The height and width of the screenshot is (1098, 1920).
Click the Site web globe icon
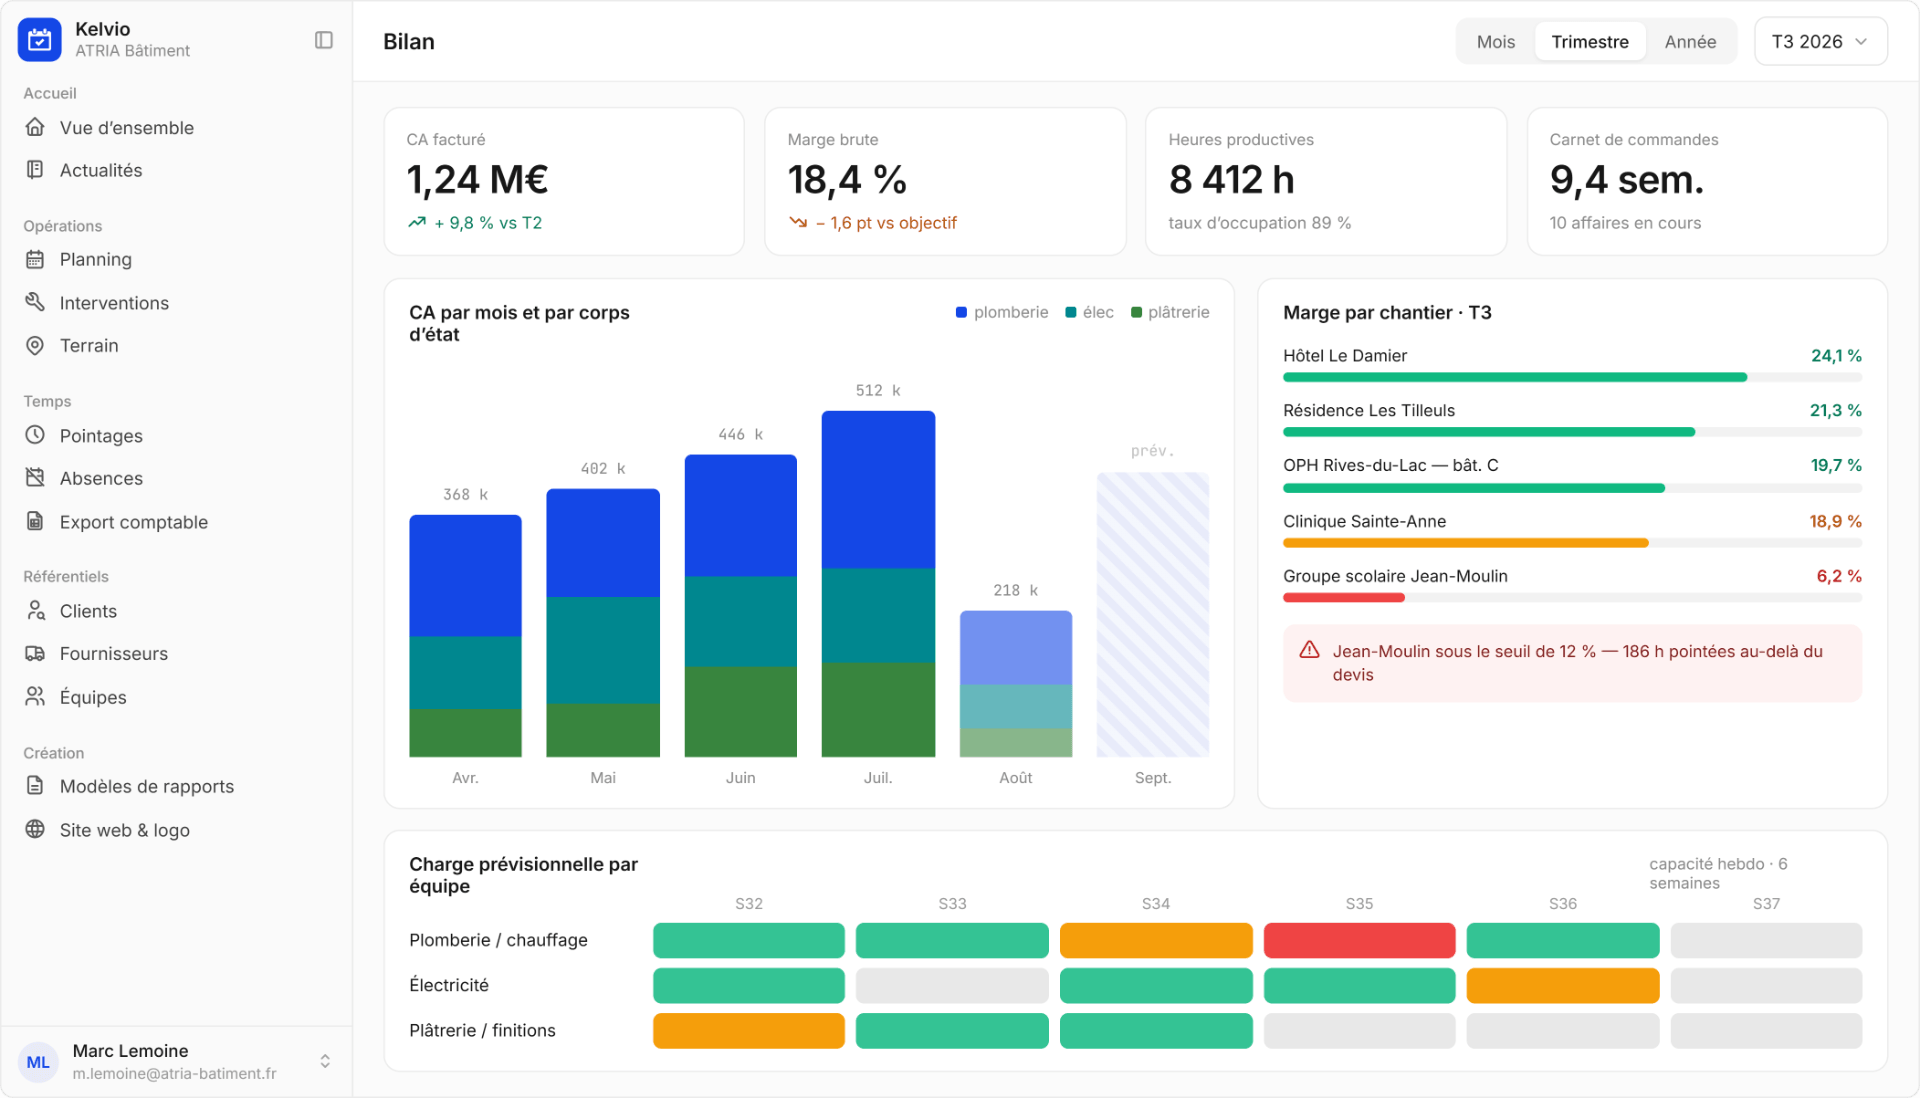click(x=35, y=829)
